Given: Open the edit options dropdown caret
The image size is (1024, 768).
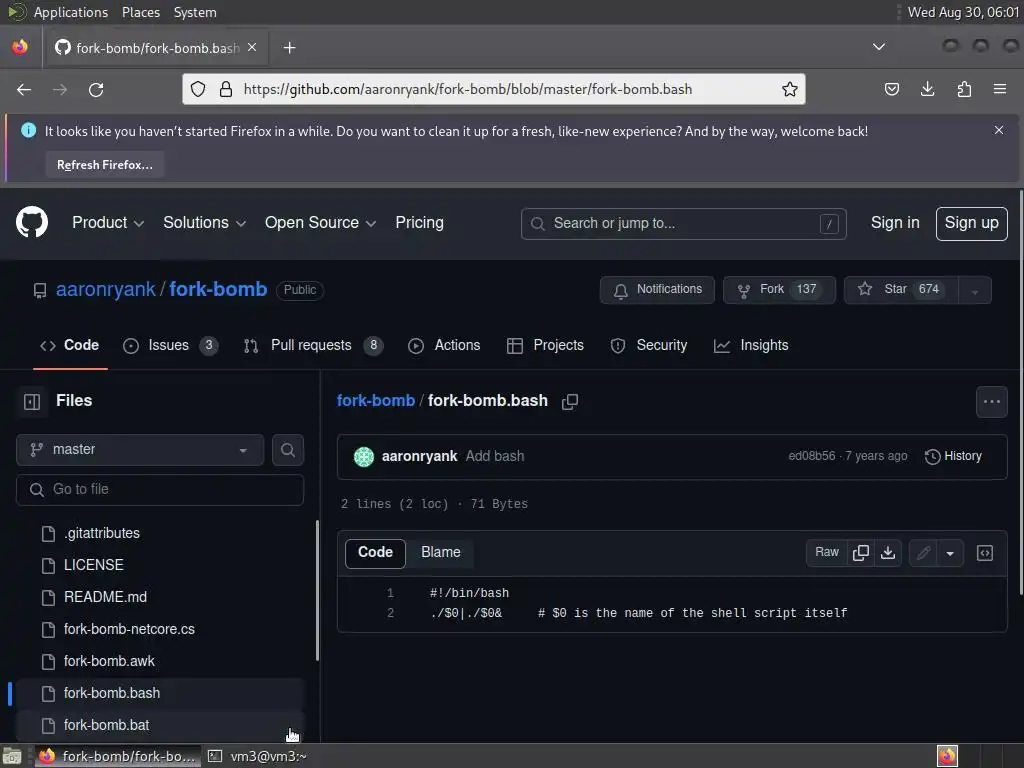Looking at the screenshot, I should tap(950, 553).
